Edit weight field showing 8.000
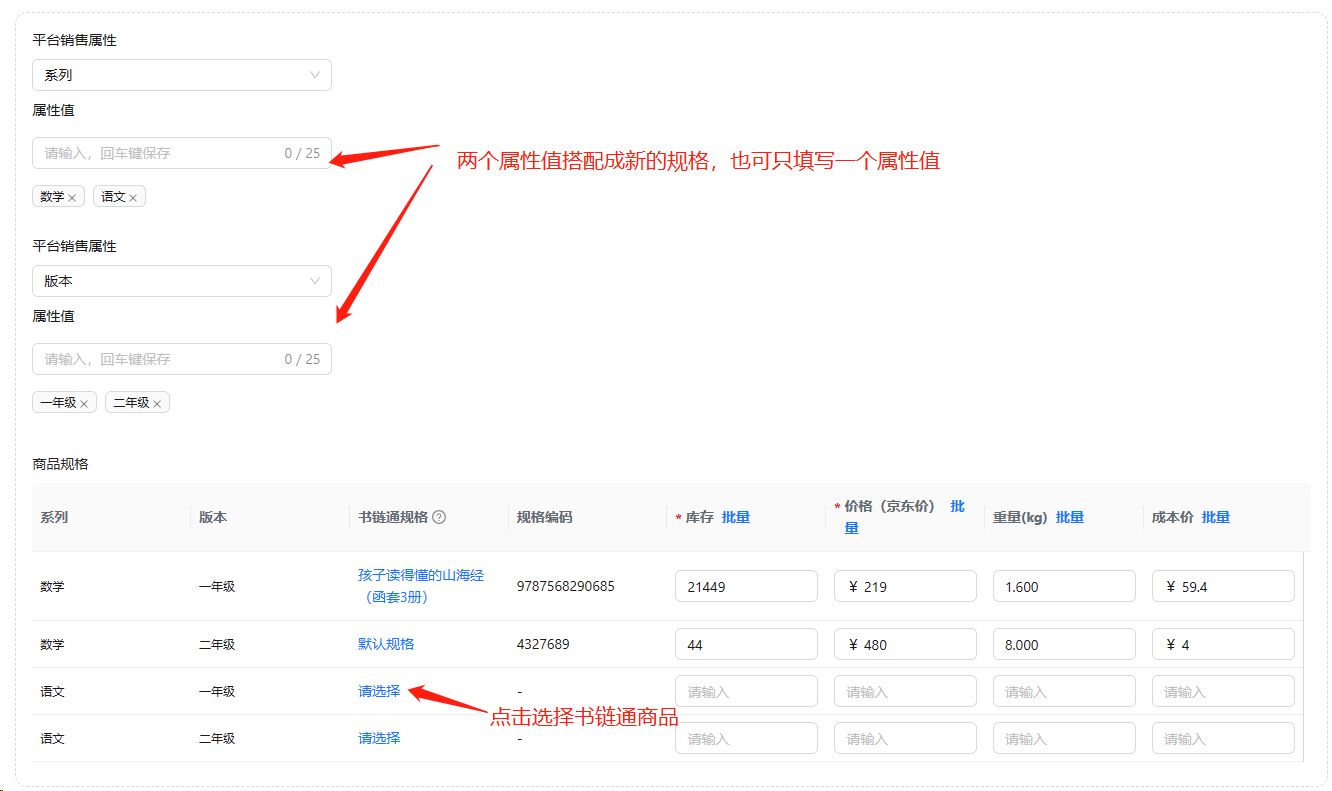Screen dimensions: 1332x791 click(1064, 644)
